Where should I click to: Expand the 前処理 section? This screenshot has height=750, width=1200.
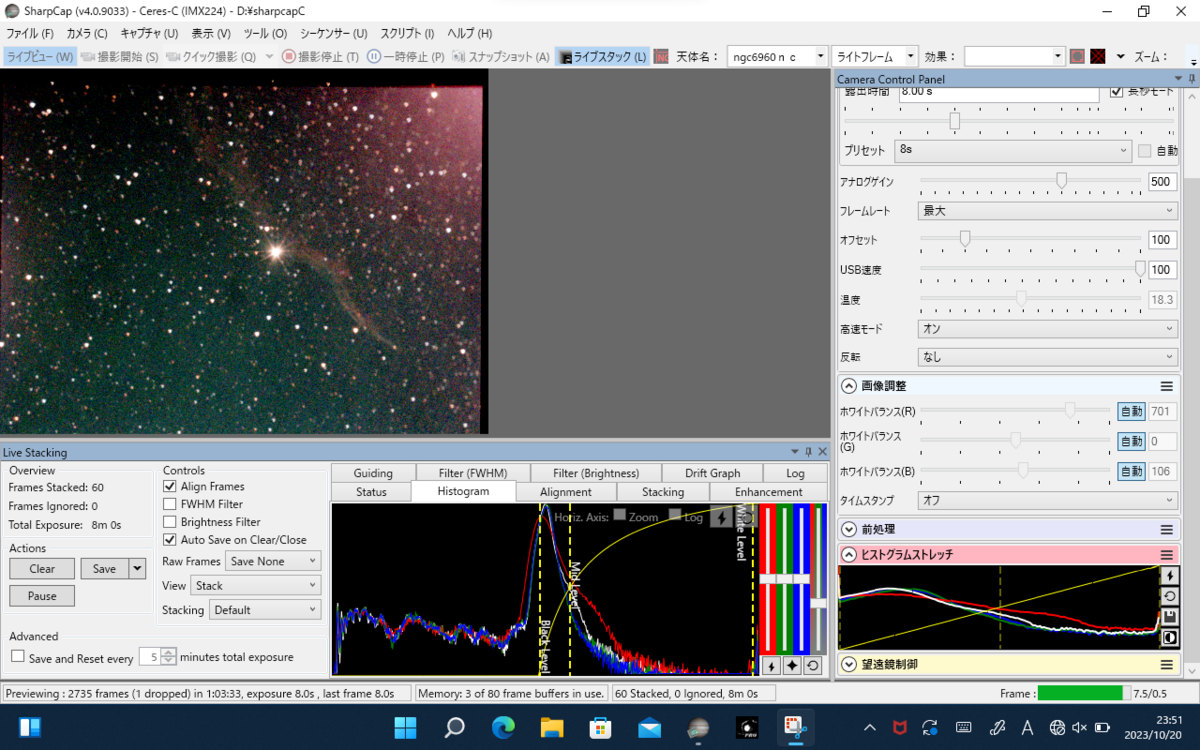pos(849,529)
